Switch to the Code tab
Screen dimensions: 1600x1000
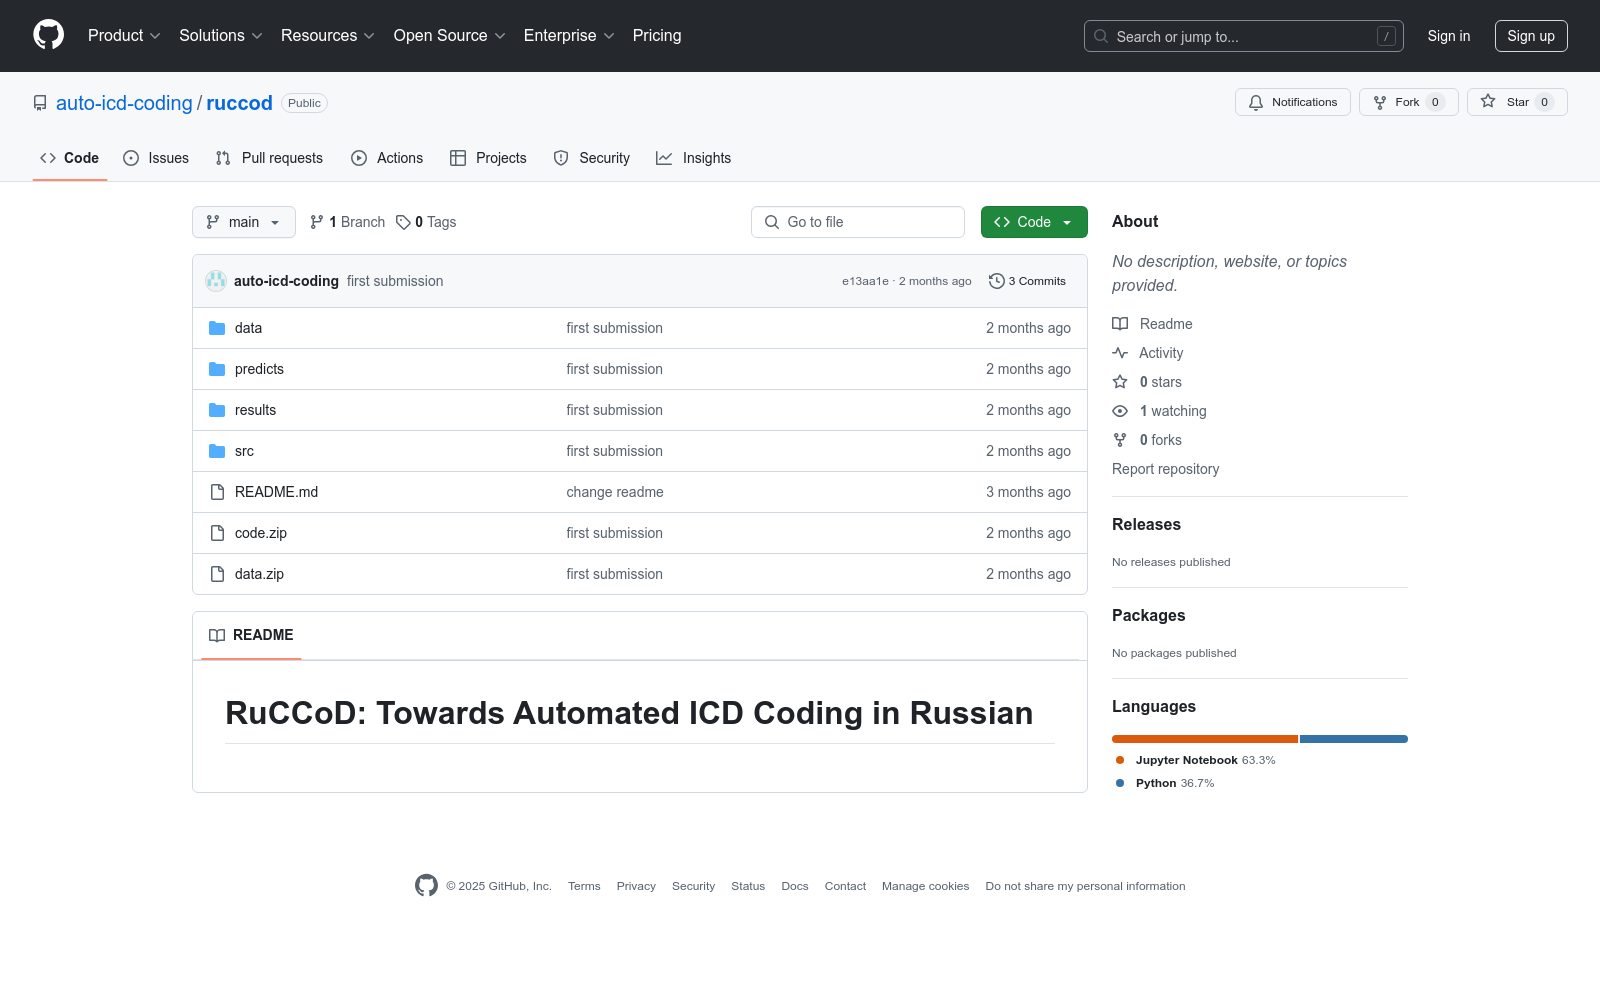tap(70, 158)
